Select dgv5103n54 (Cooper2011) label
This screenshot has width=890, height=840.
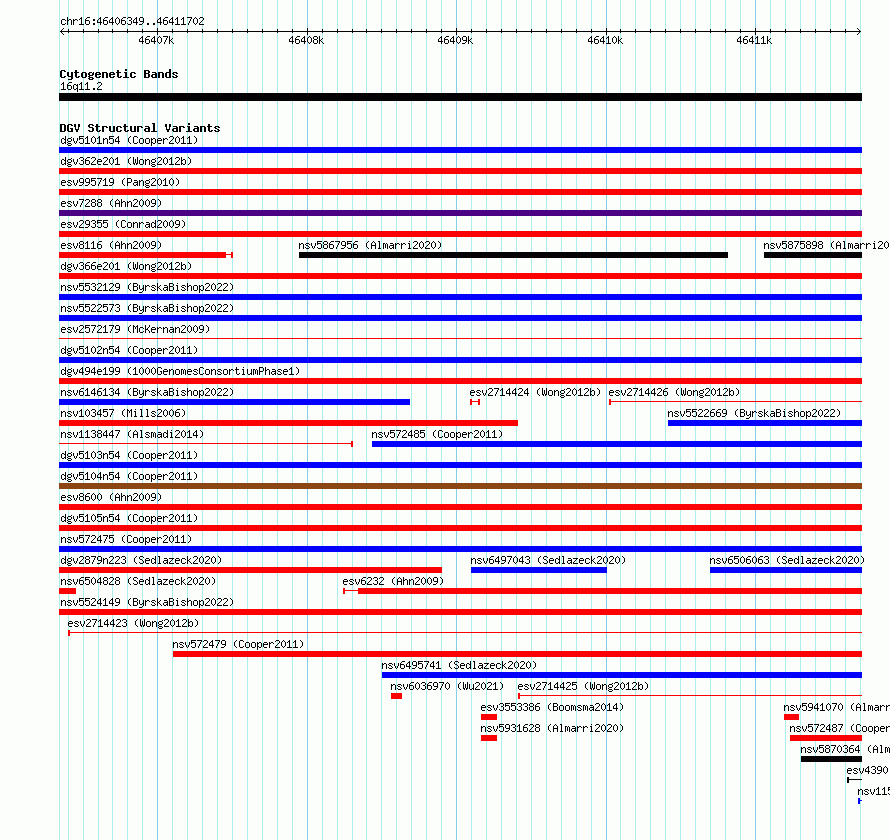(x=129, y=455)
